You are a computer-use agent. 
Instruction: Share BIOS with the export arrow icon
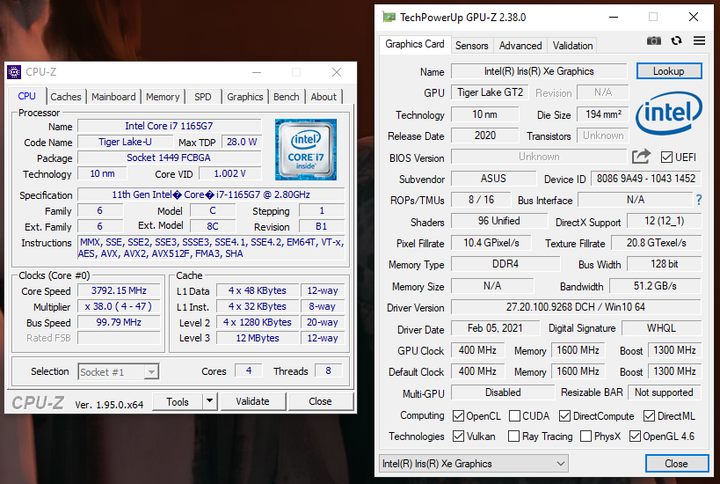[641, 157]
